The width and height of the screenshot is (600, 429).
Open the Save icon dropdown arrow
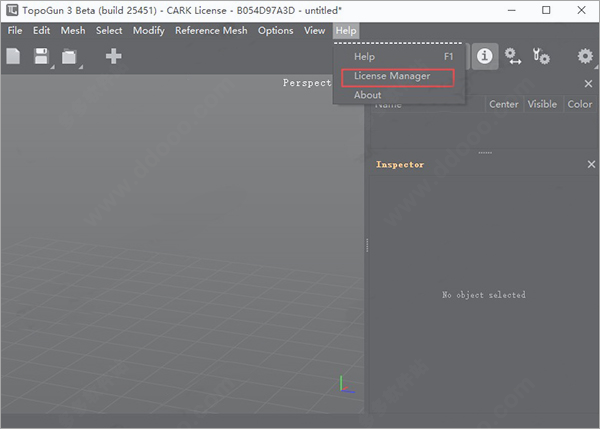click(x=52, y=67)
